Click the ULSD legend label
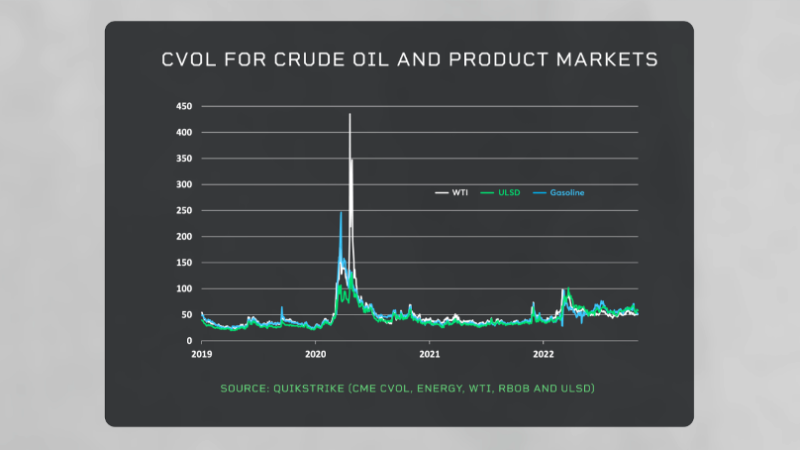The width and height of the screenshot is (800, 450). pos(504,192)
